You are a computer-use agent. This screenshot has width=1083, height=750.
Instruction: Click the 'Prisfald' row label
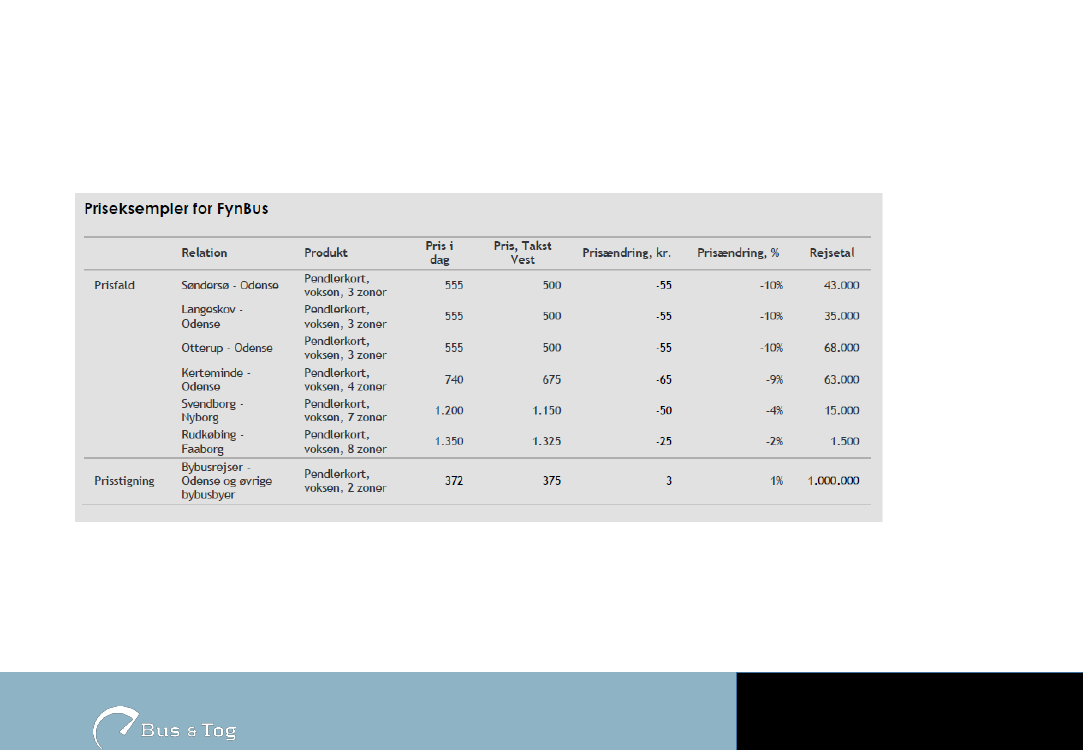tap(114, 285)
